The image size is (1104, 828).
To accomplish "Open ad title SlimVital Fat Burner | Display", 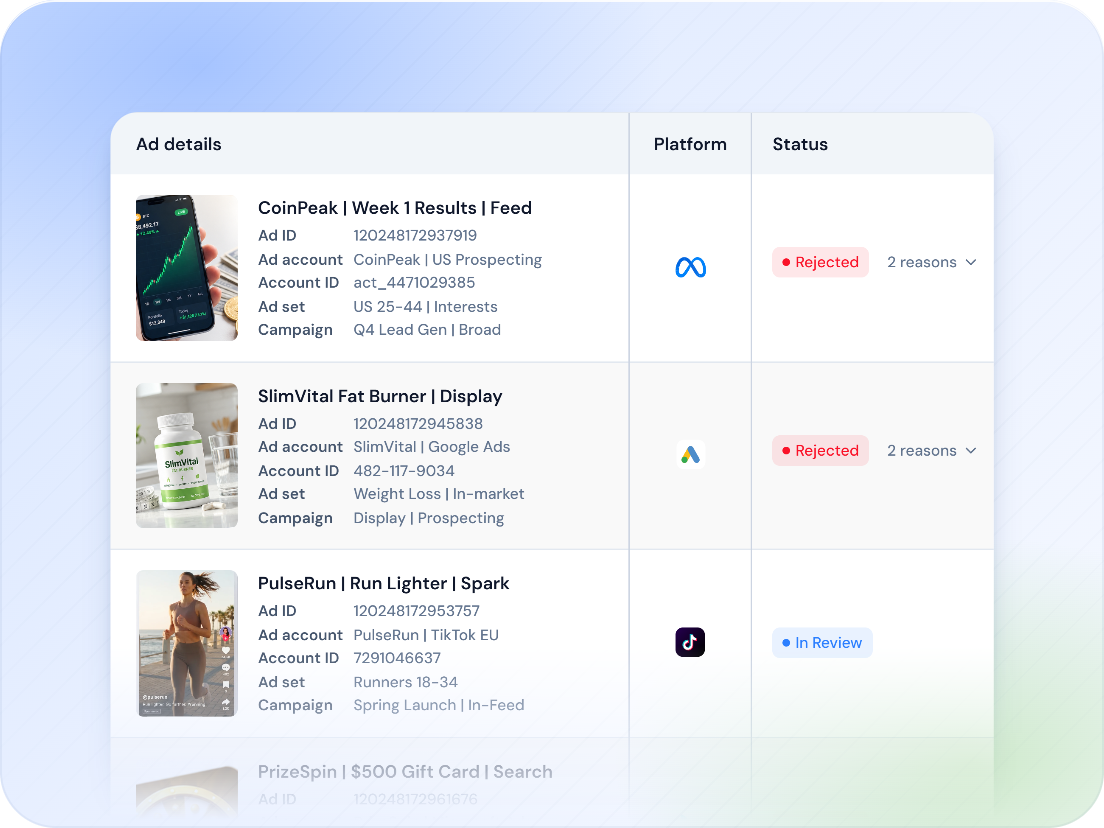I will tap(380, 396).
